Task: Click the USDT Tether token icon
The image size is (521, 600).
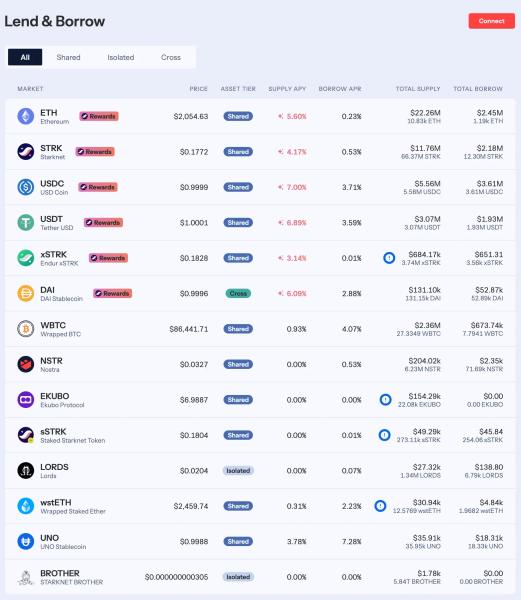Action: click(x=26, y=223)
